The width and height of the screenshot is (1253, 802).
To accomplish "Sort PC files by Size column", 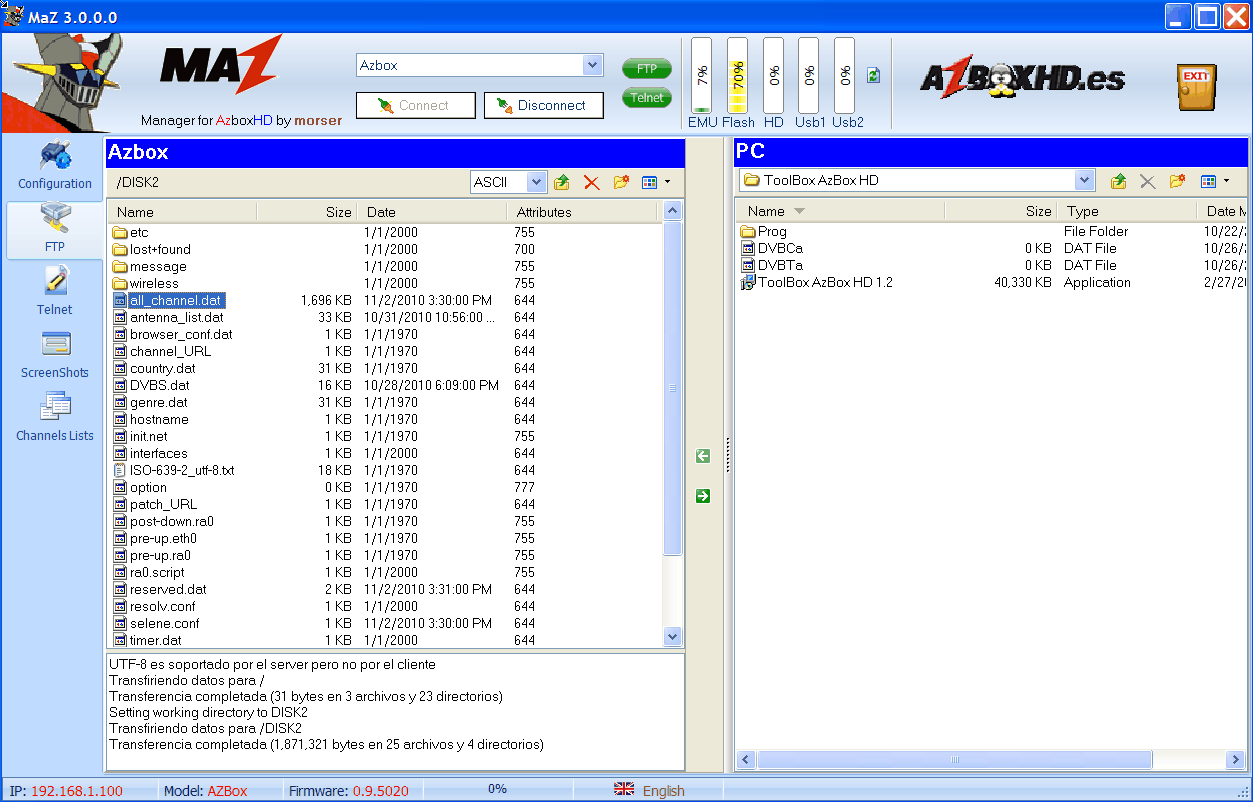I will [1001, 211].
